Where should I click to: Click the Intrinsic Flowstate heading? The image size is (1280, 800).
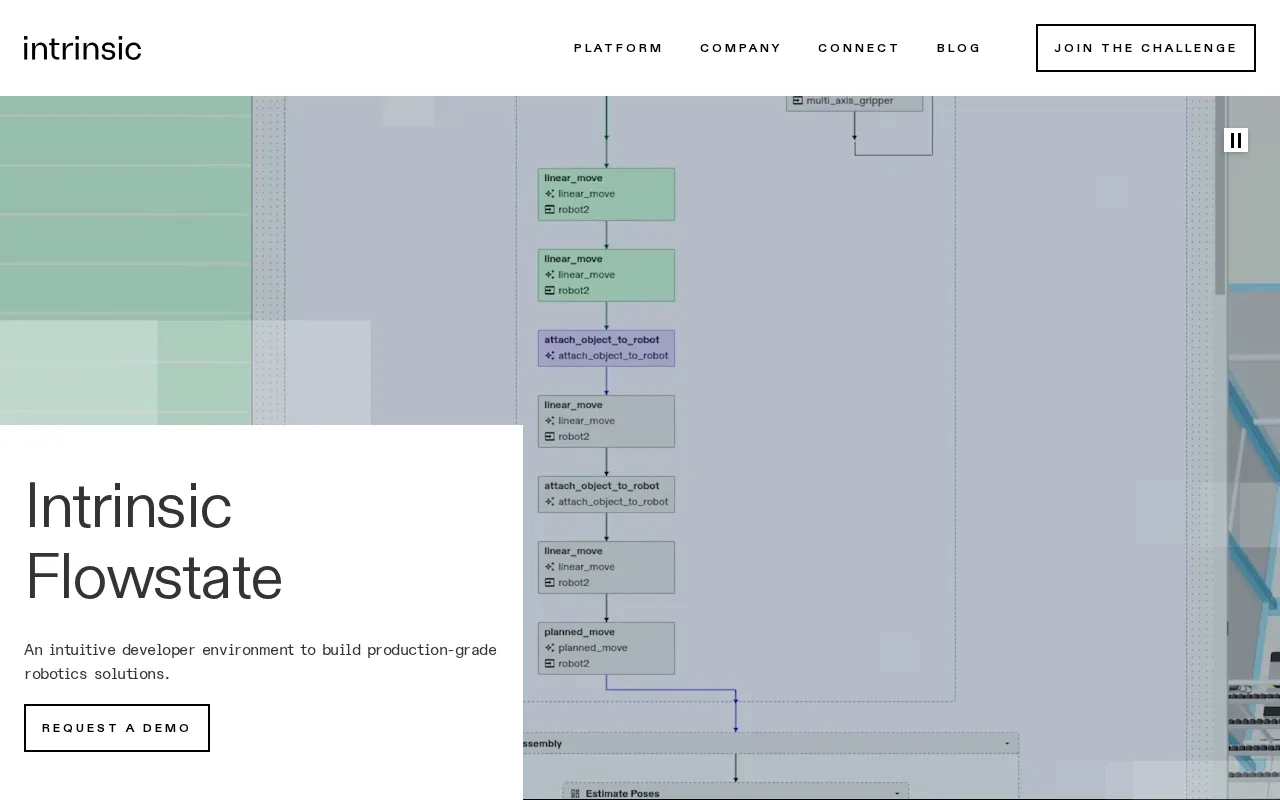coord(154,541)
